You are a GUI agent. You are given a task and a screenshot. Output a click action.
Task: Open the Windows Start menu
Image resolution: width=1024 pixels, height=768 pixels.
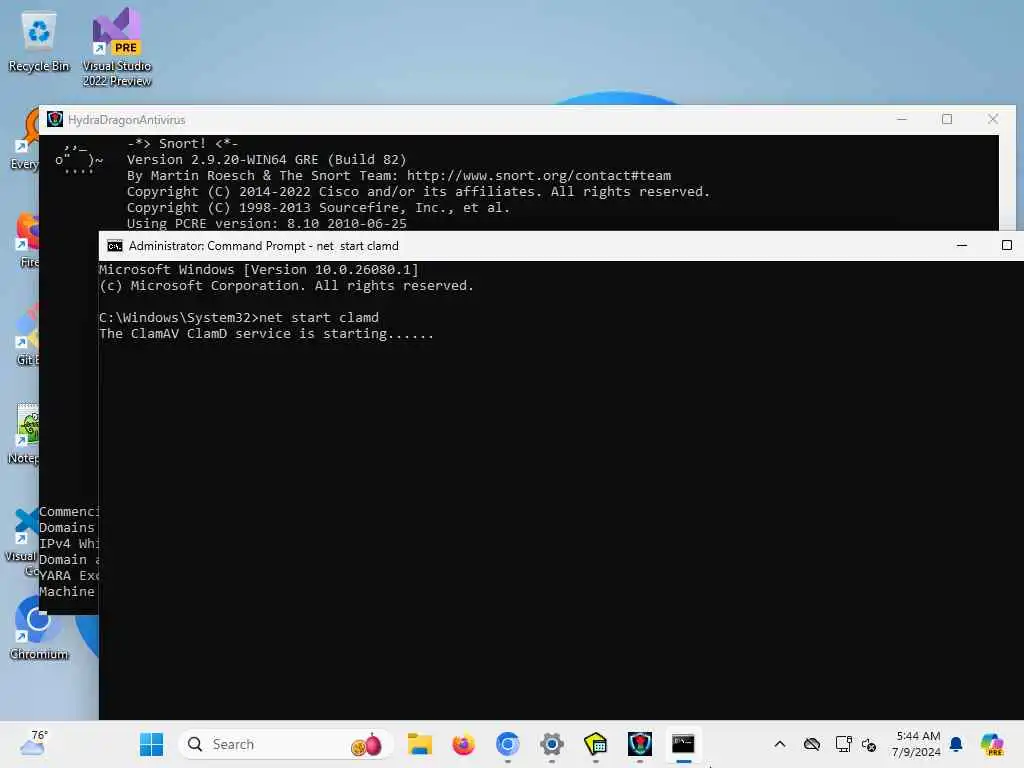pyautogui.click(x=152, y=744)
